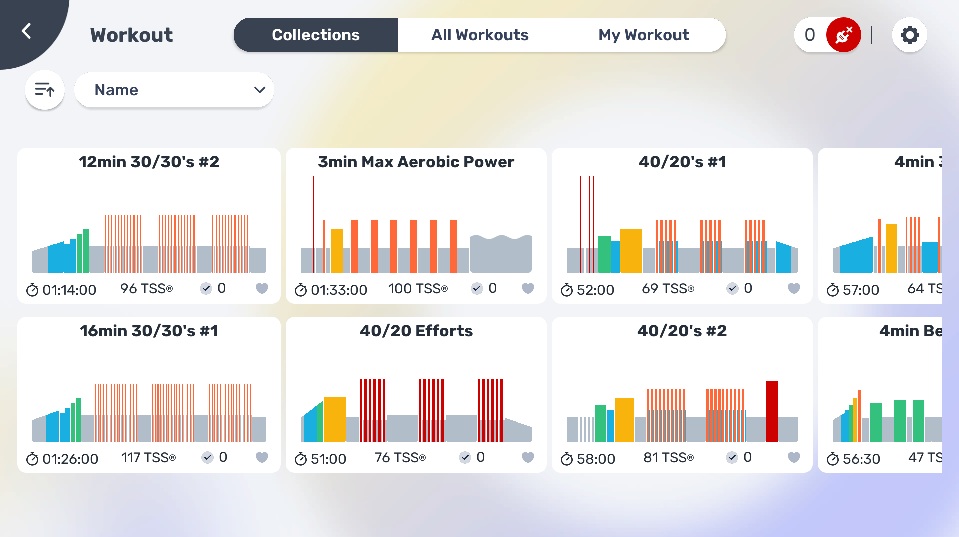
Task: Click the stopwatch icon beside 56:30
Action: pos(832,459)
